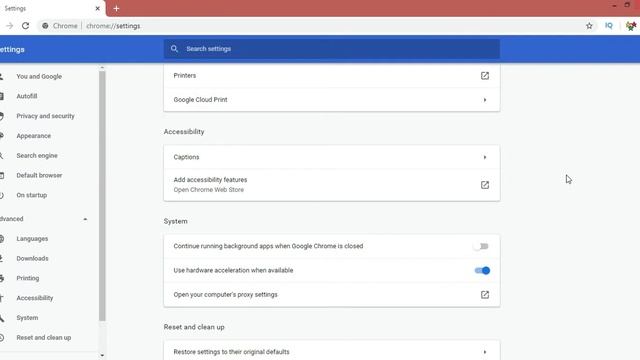This screenshot has height=360, width=640.
Task: Open Search engine settings
Action: tap(37, 156)
